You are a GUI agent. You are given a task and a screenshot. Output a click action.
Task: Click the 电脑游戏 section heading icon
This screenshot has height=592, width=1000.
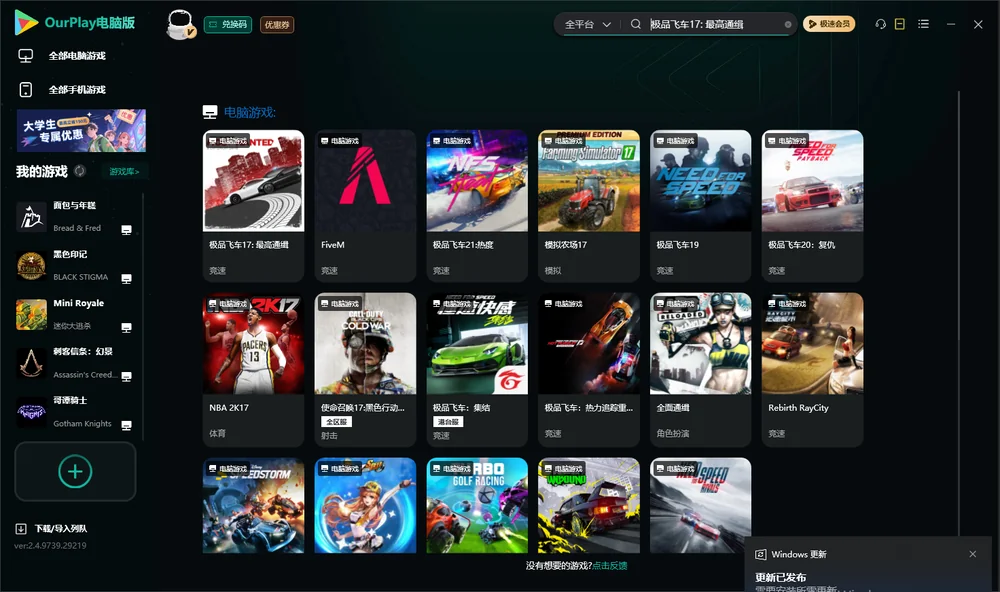click(x=210, y=112)
